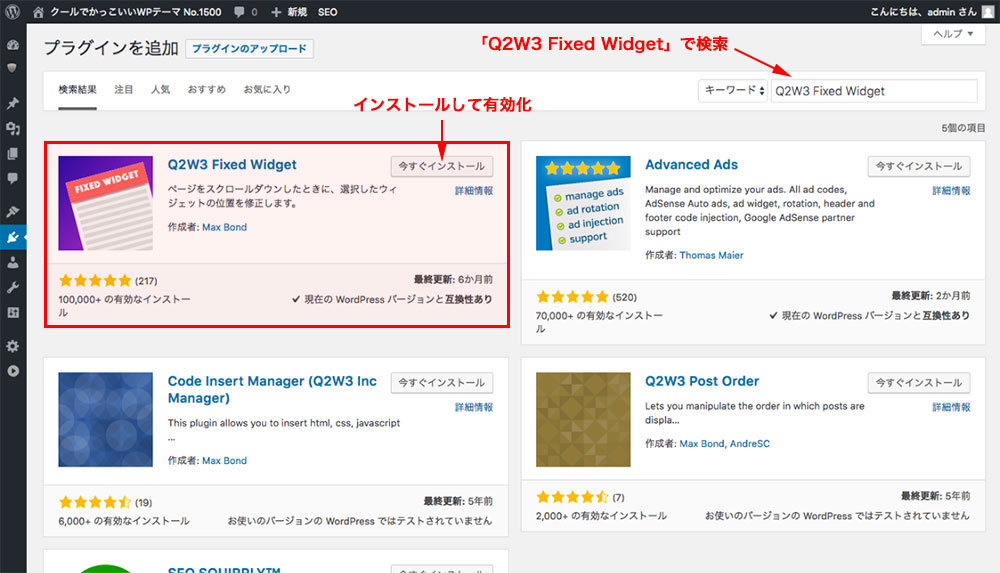The width and height of the screenshot is (1000, 573).
Task: Open Max Bond author link of Q2W3 Fixed Widget
Action: (224, 227)
